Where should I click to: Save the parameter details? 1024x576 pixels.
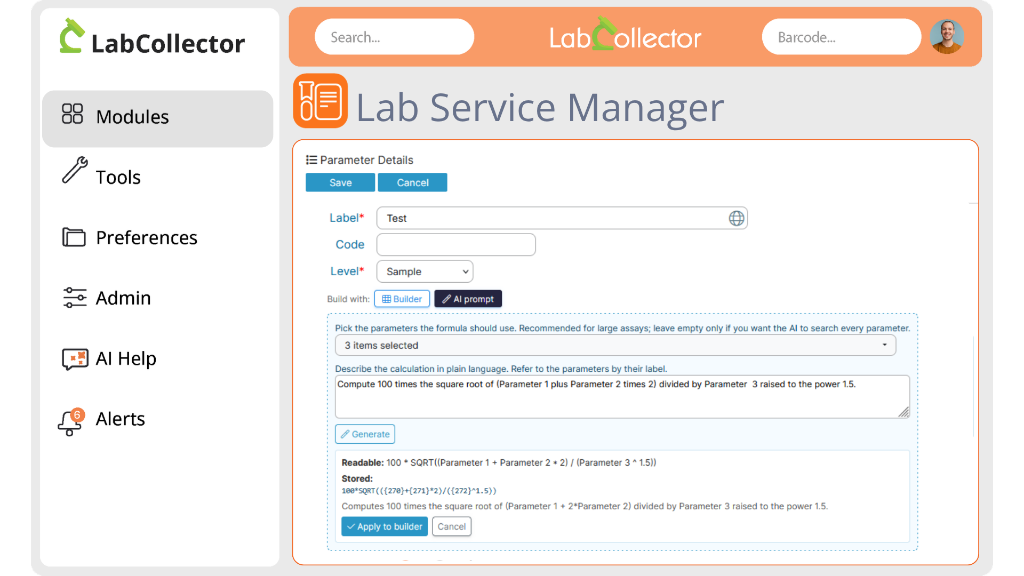pyautogui.click(x=340, y=183)
